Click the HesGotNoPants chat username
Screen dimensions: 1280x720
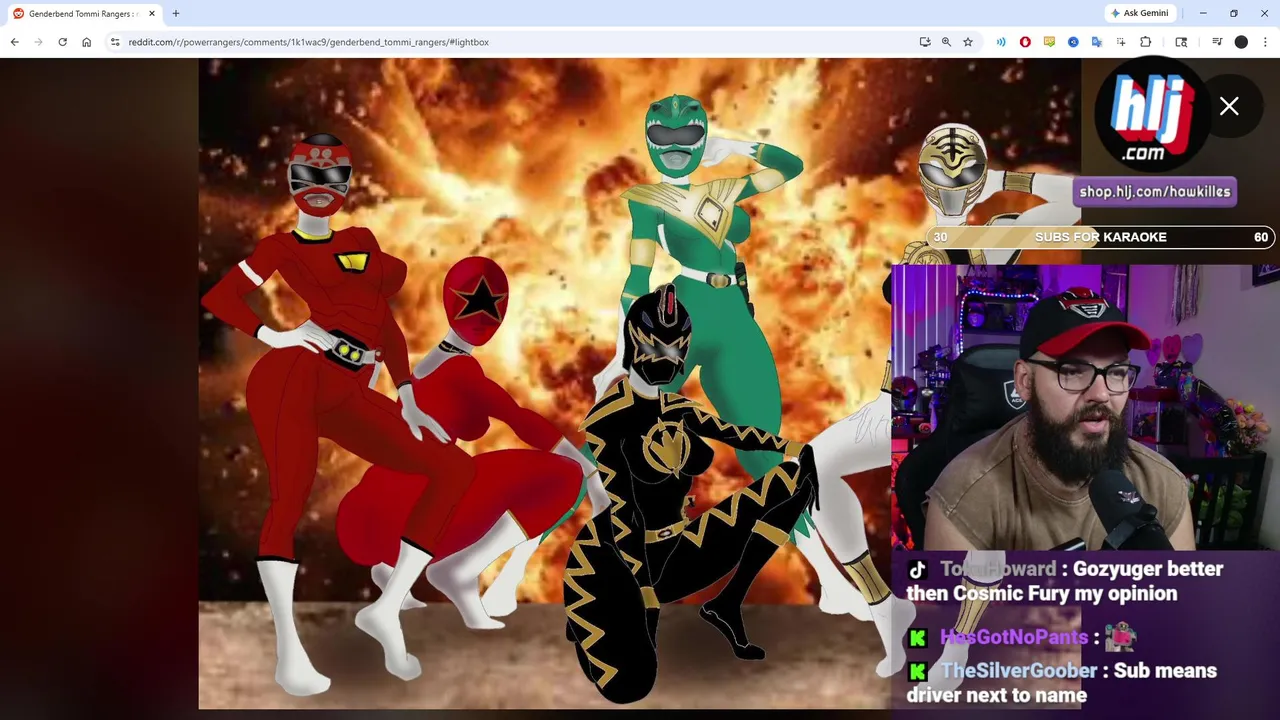tap(1014, 637)
